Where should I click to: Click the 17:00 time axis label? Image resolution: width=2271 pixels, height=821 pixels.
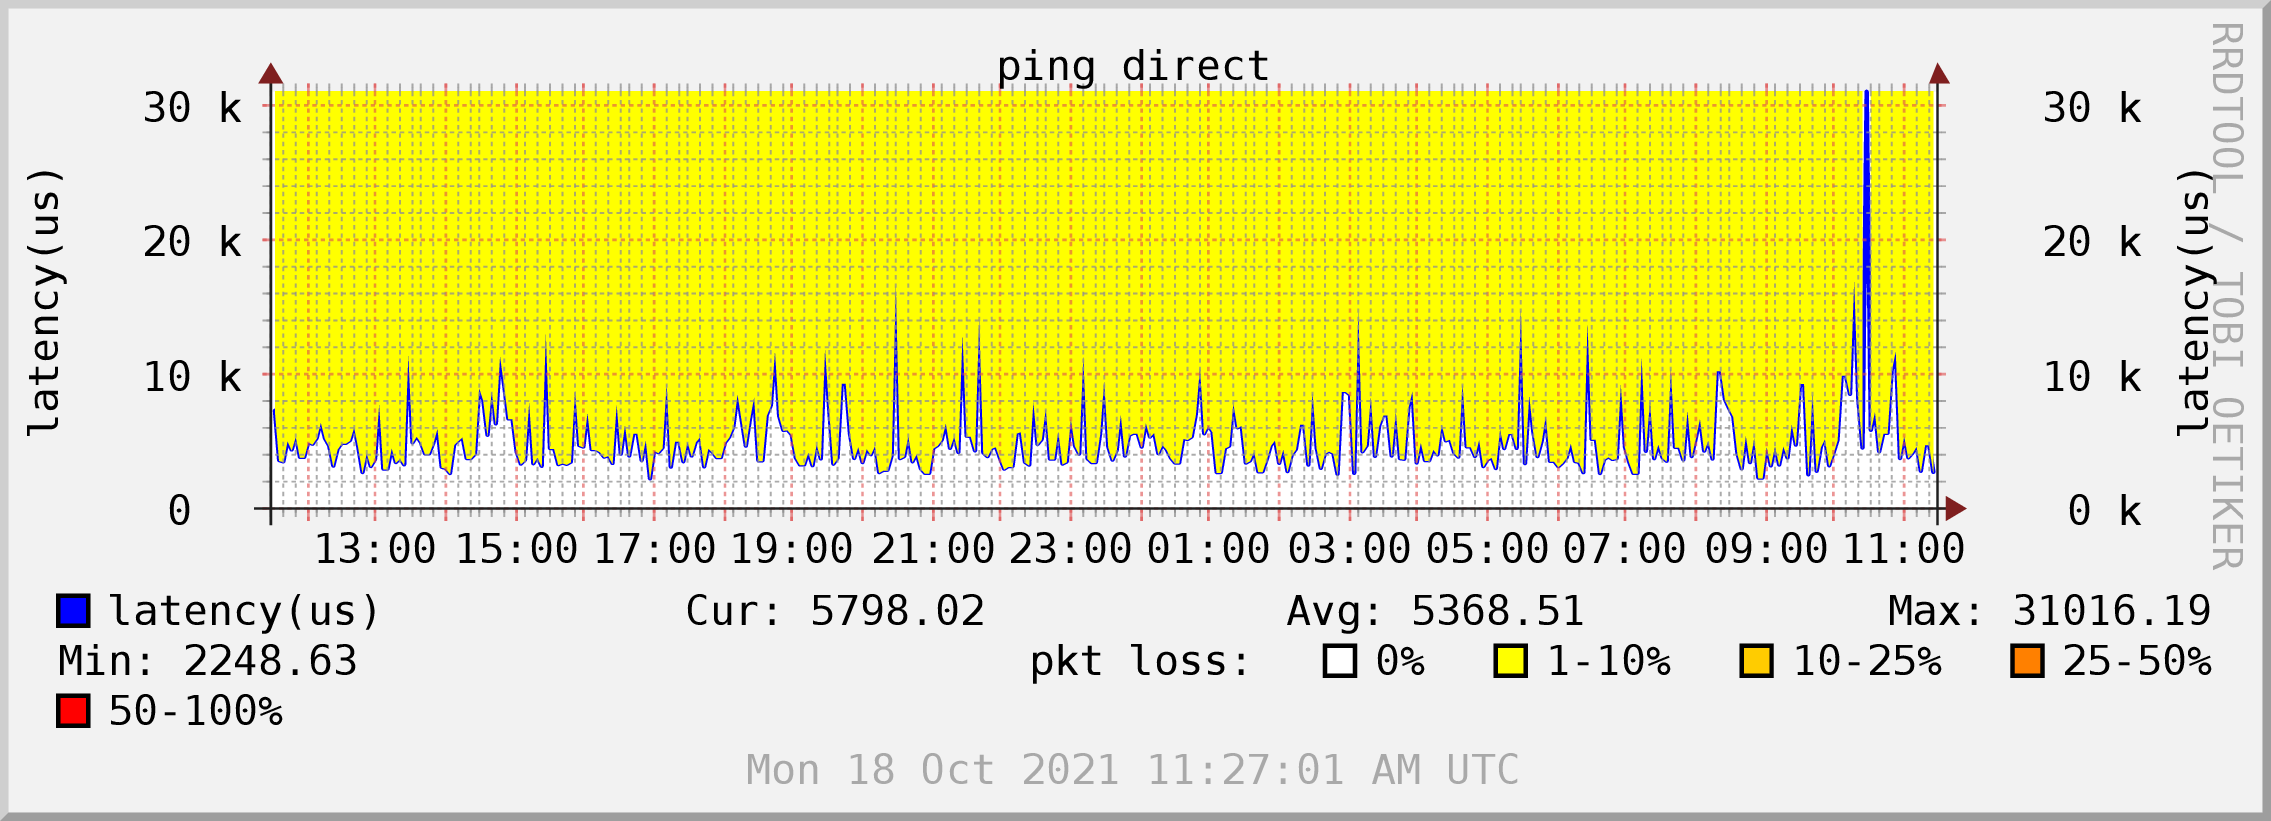[x=654, y=549]
